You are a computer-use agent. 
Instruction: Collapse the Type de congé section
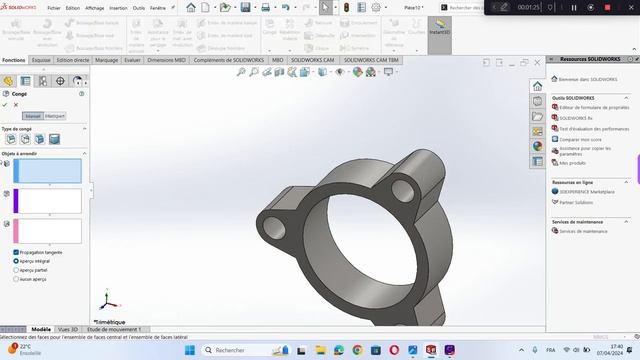click(x=84, y=129)
